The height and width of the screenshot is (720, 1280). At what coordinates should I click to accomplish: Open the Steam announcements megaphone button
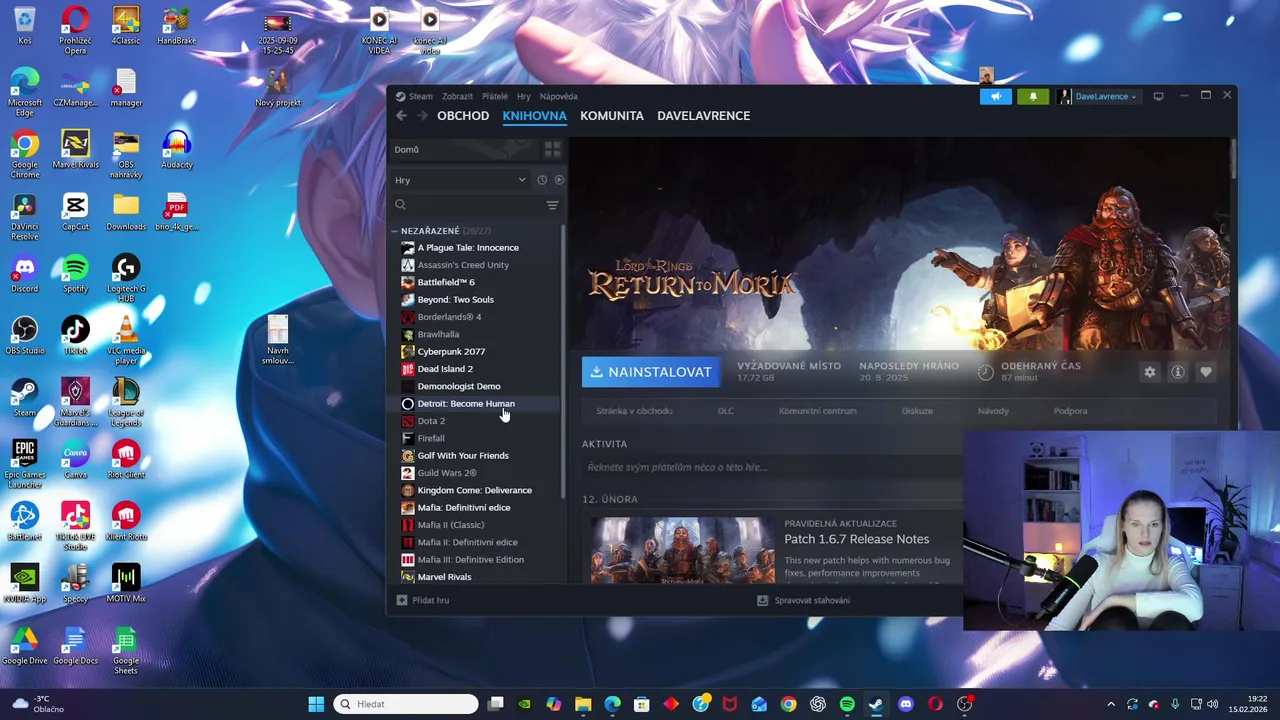tap(996, 96)
